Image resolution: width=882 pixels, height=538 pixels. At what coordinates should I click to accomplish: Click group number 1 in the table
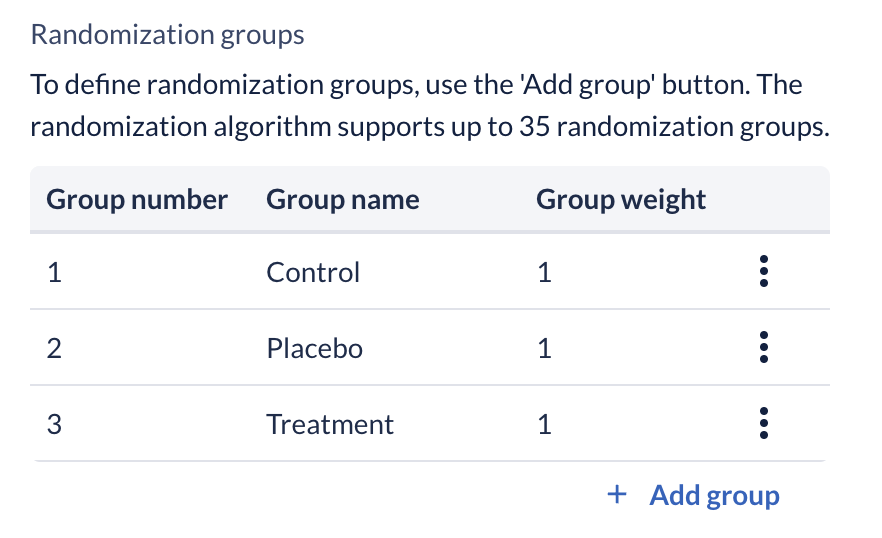point(54,272)
